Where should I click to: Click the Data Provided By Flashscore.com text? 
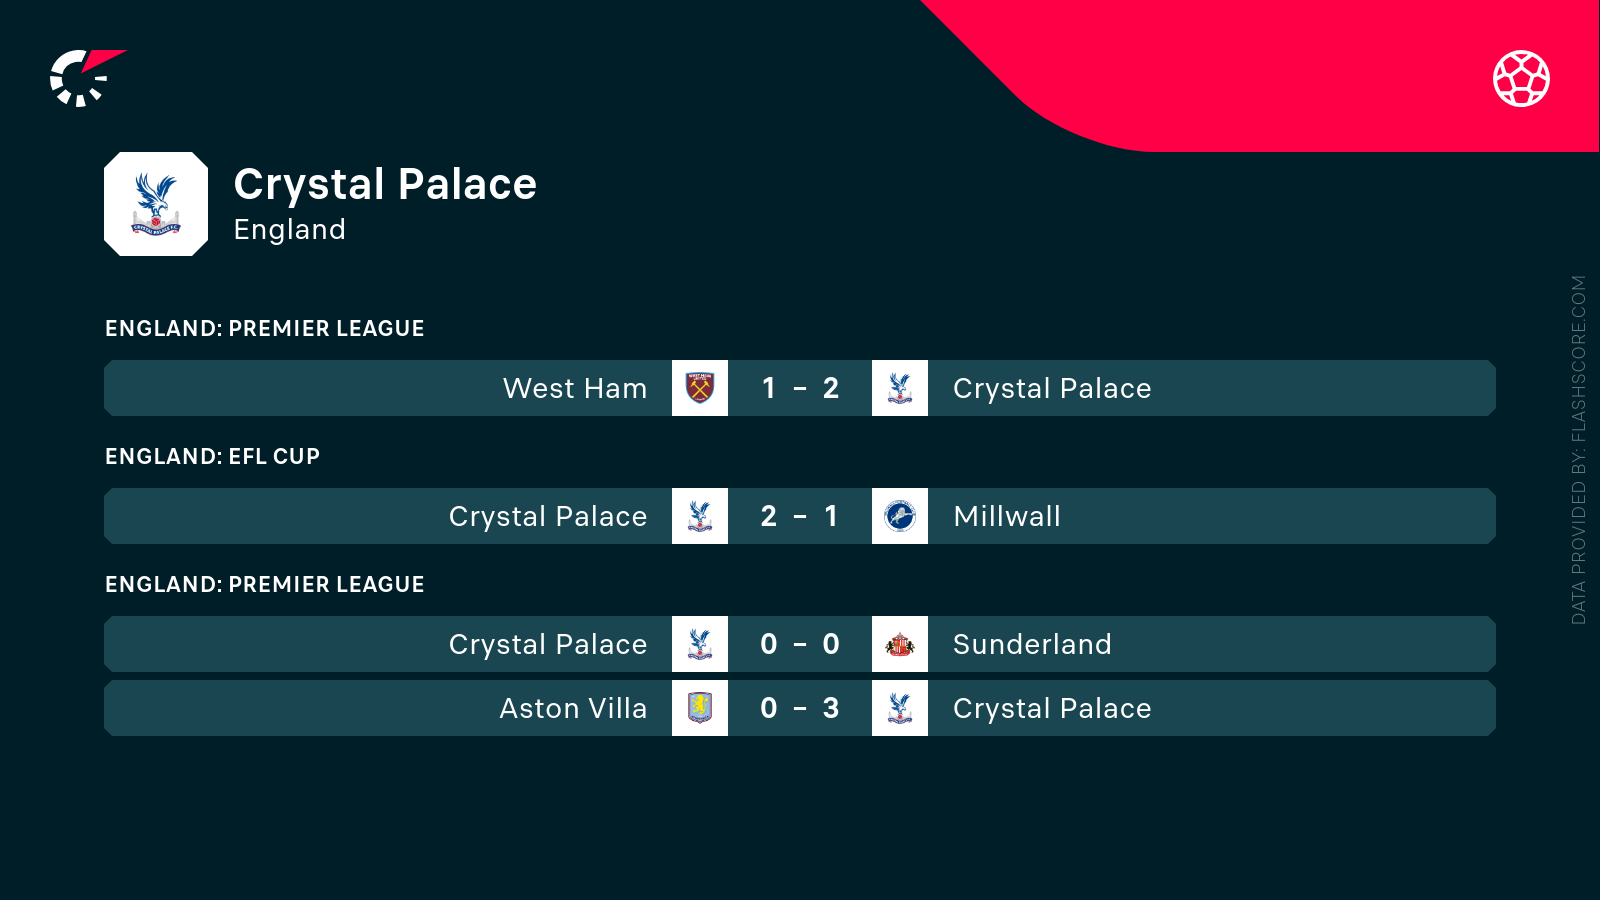point(1578,450)
